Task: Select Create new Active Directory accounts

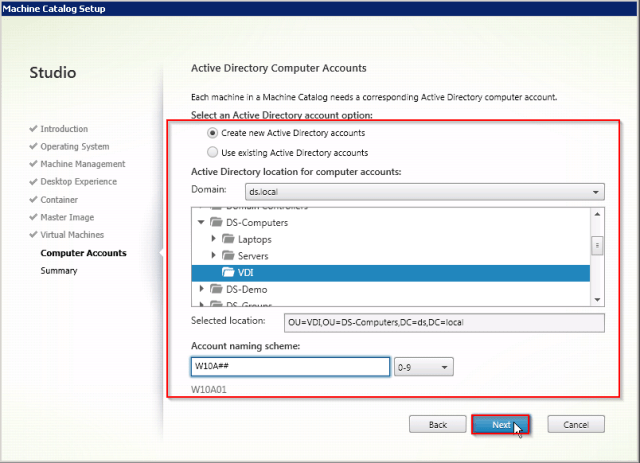Action: pos(211,133)
